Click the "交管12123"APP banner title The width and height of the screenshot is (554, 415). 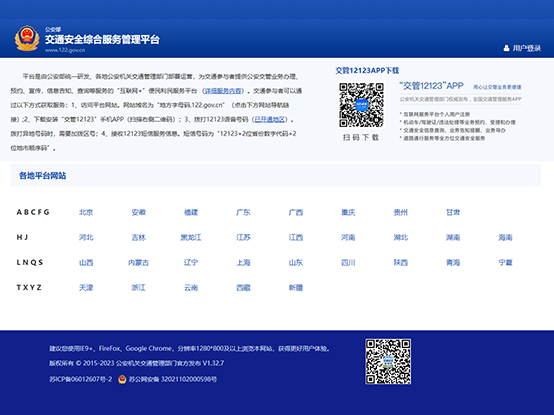(431, 86)
